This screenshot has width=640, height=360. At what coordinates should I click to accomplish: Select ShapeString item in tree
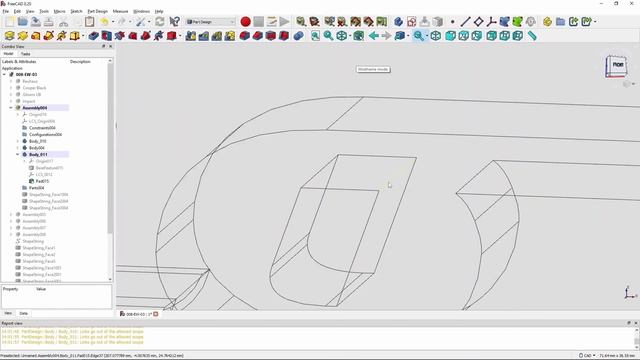click(x=33, y=241)
